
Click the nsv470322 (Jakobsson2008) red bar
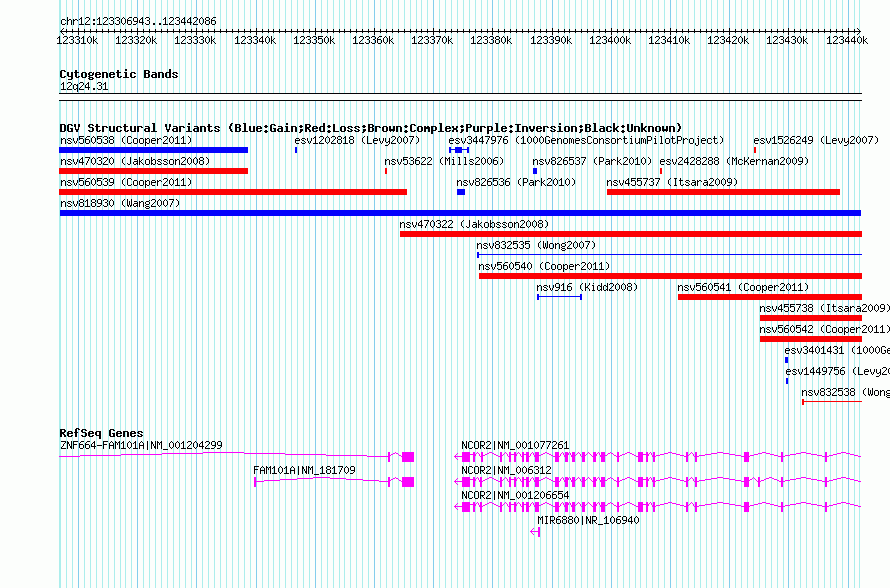click(x=631, y=234)
